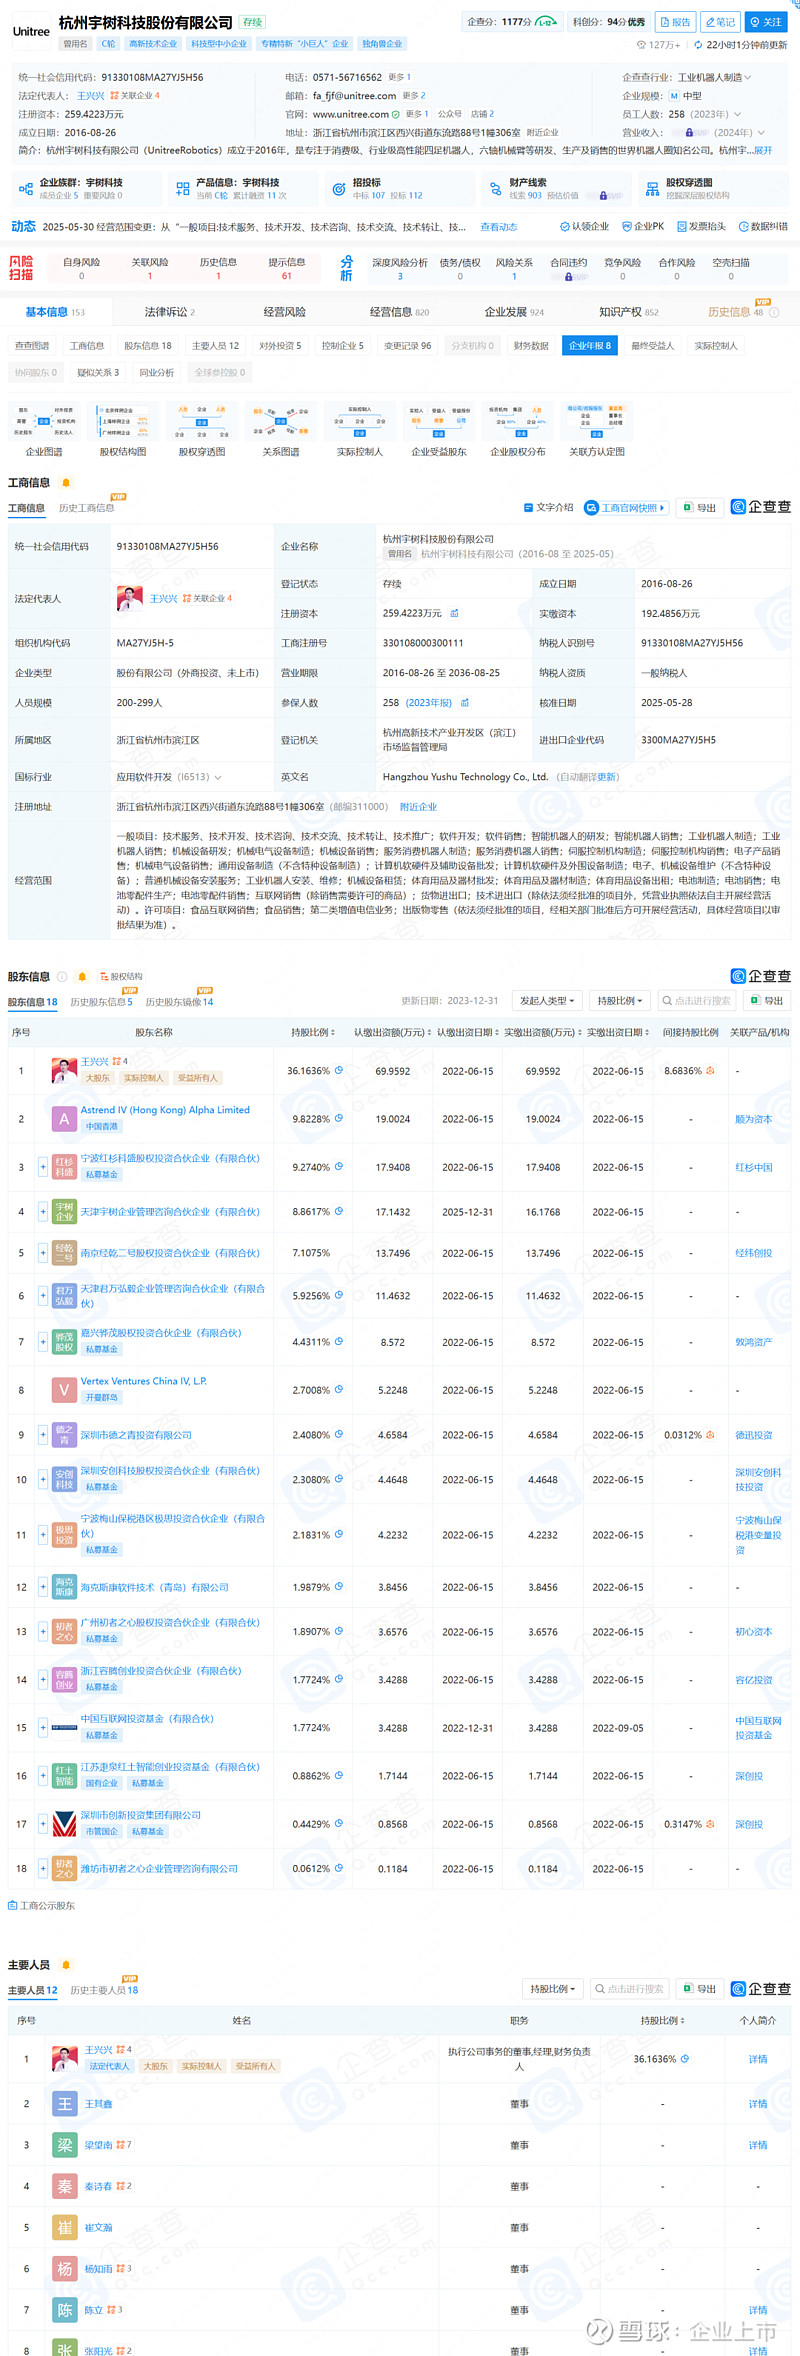Viewport: 800px width, 2356px height.
Task: Open 详情 for 梁望南 row
Action: click(x=758, y=2145)
